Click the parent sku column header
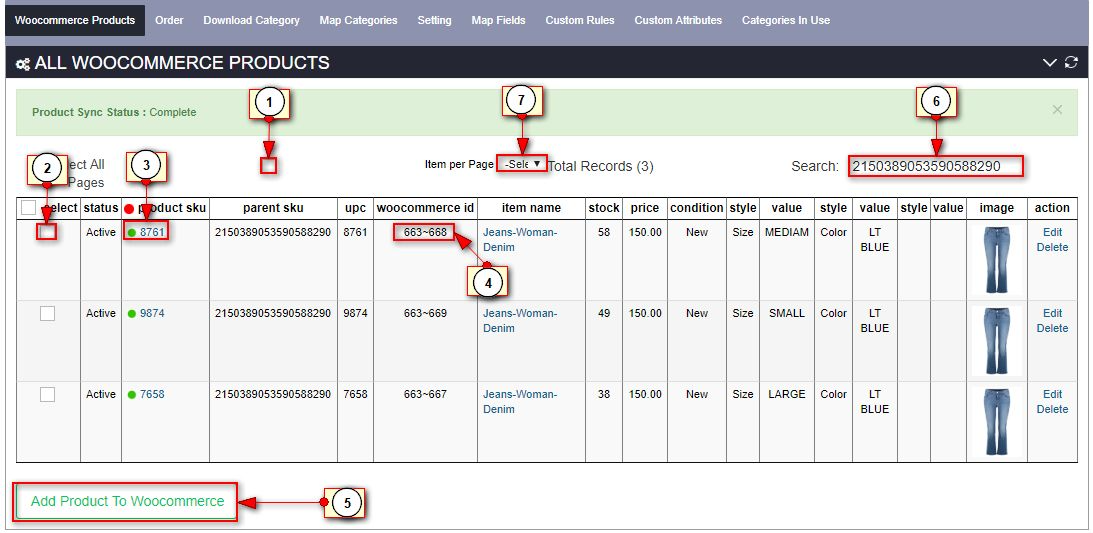This screenshot has width=1093, height=533. click(x=273, y=208)
